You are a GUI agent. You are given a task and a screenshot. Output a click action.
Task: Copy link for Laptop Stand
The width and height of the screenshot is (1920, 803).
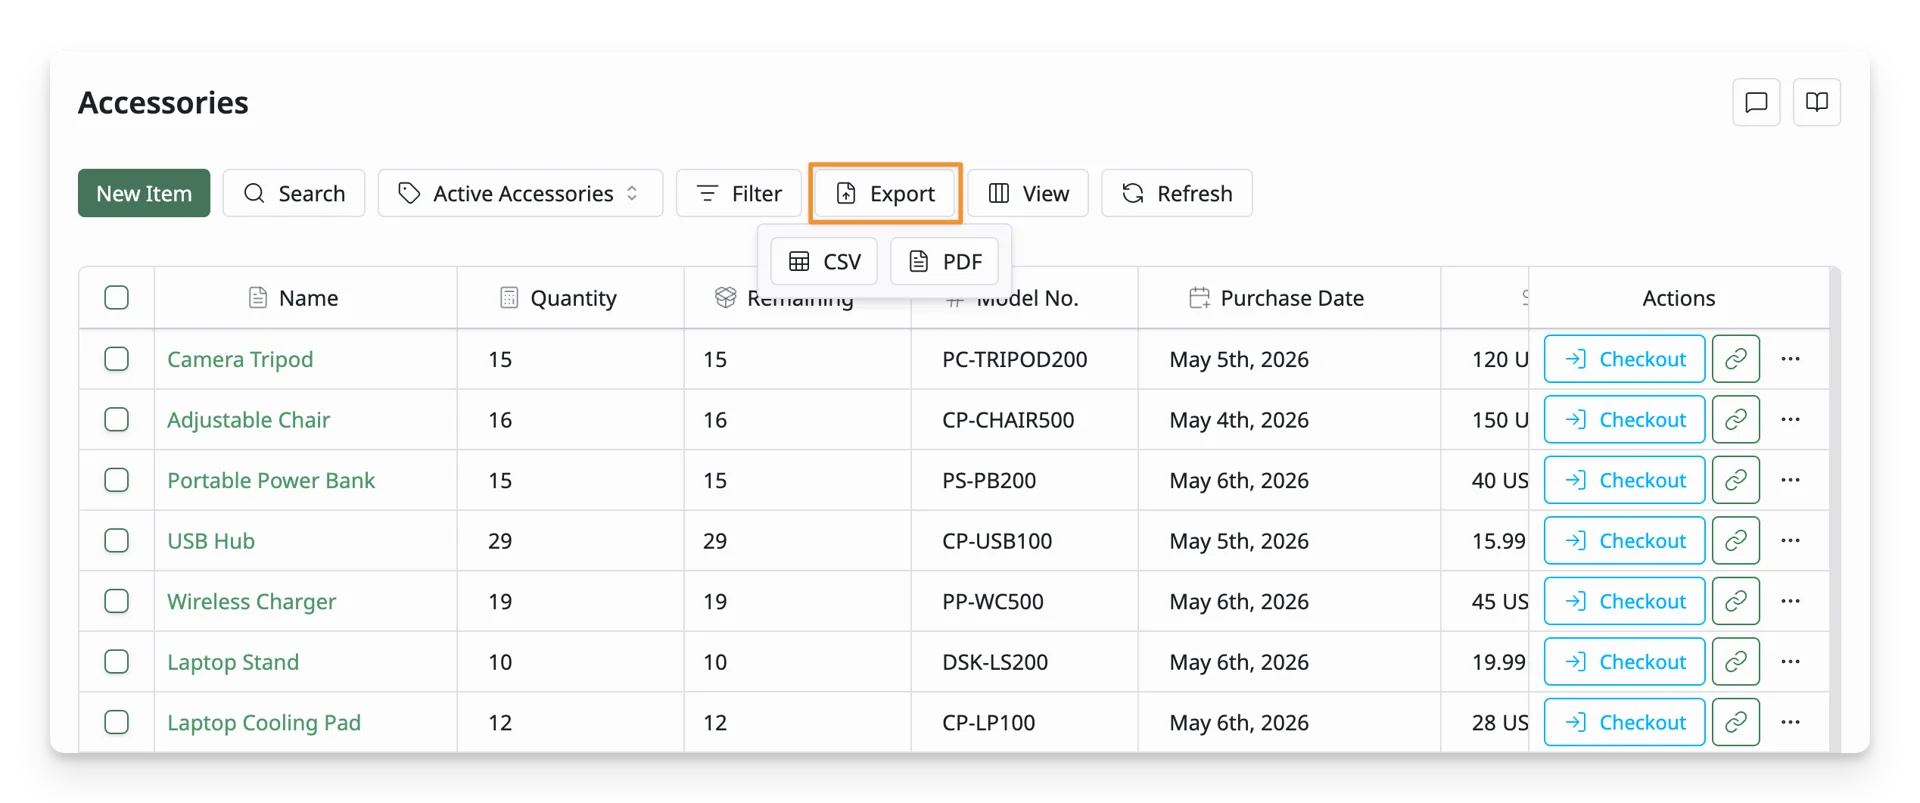tap(1736, 662)
